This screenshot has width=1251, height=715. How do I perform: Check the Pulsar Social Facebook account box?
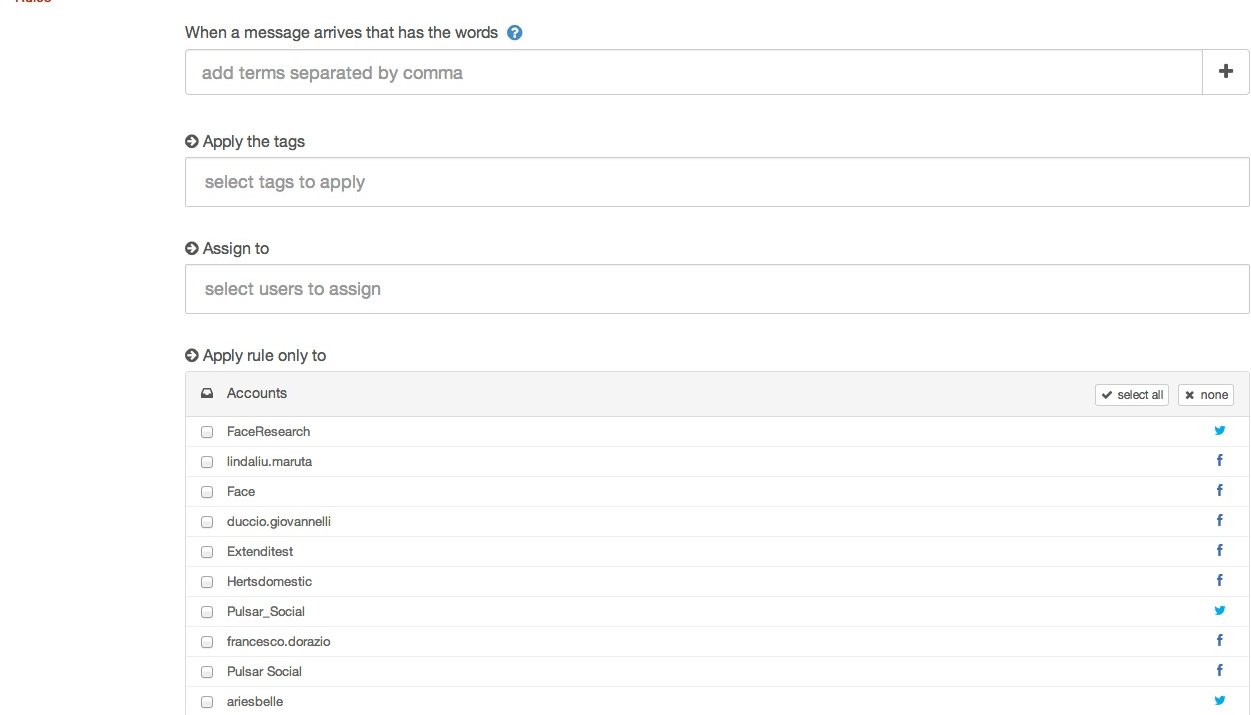click(207, 672)
